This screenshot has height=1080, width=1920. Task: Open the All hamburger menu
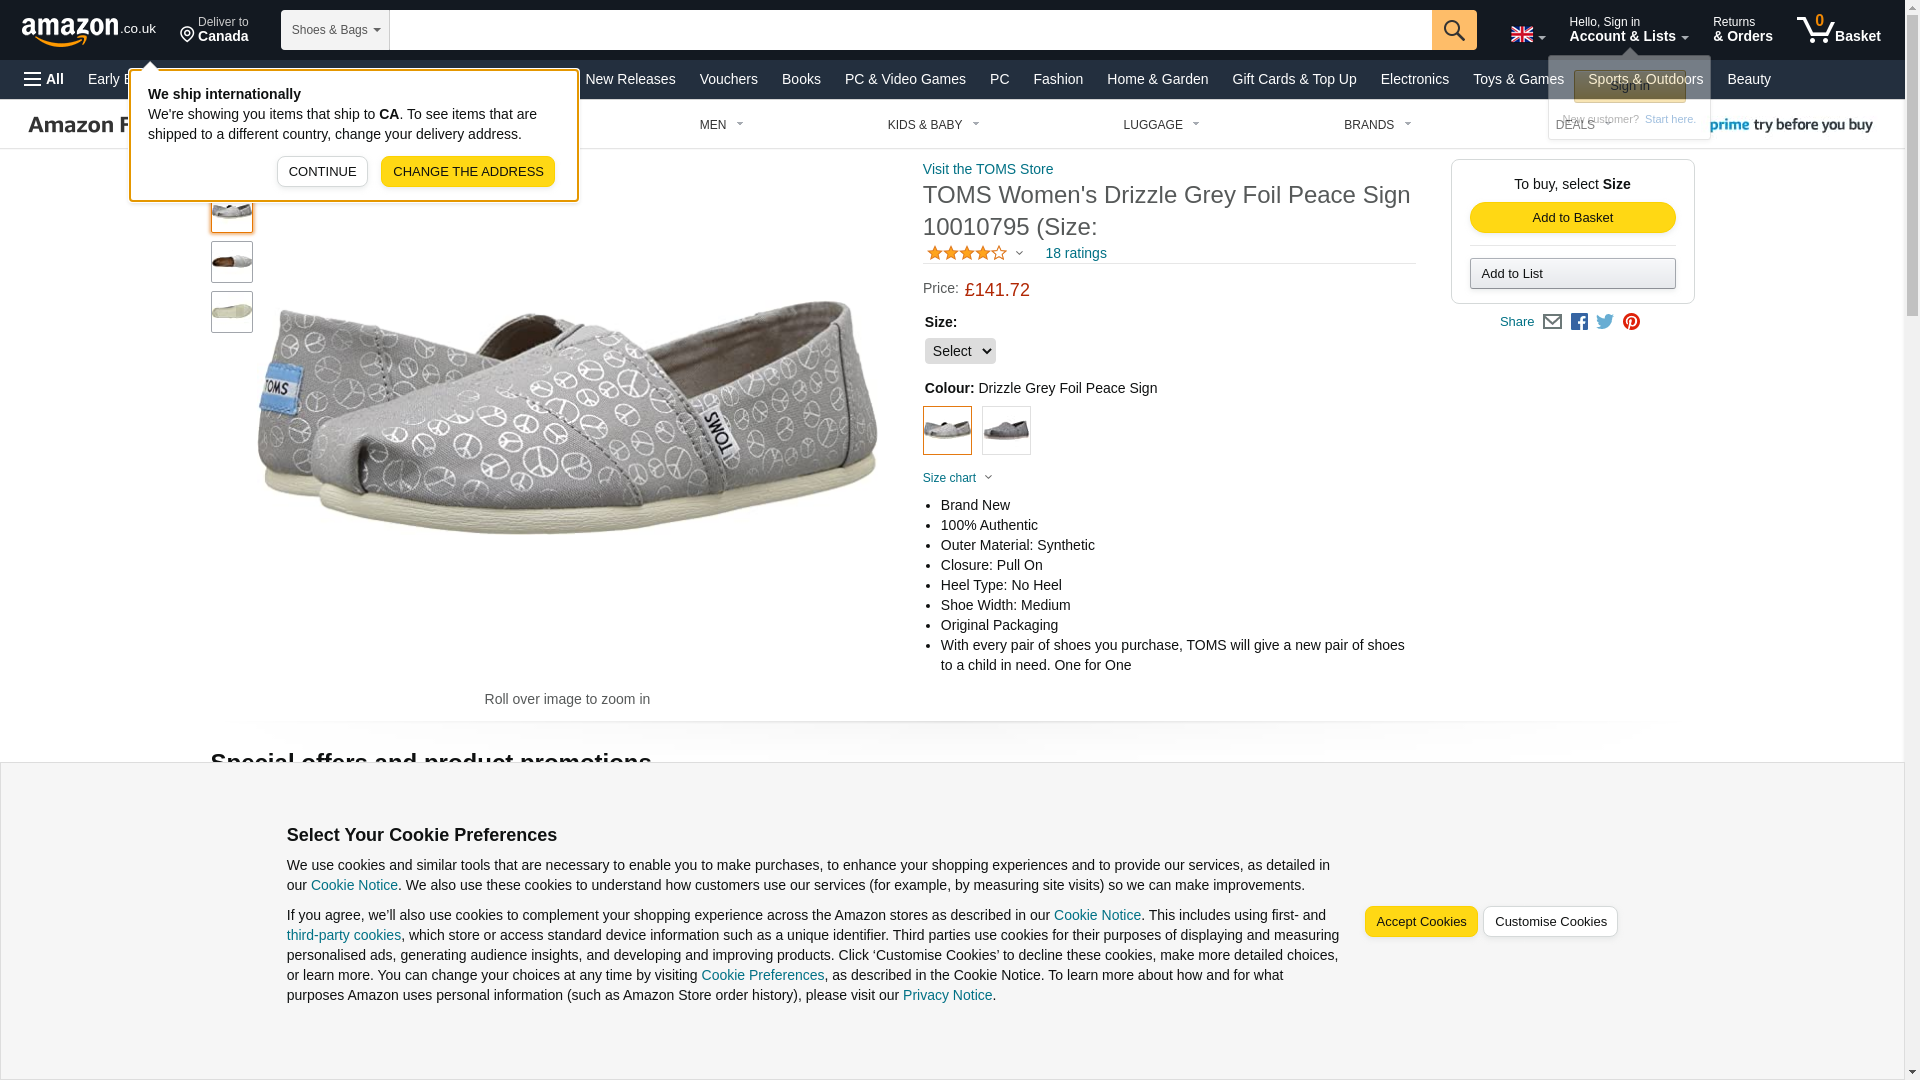tap(44, 79)
